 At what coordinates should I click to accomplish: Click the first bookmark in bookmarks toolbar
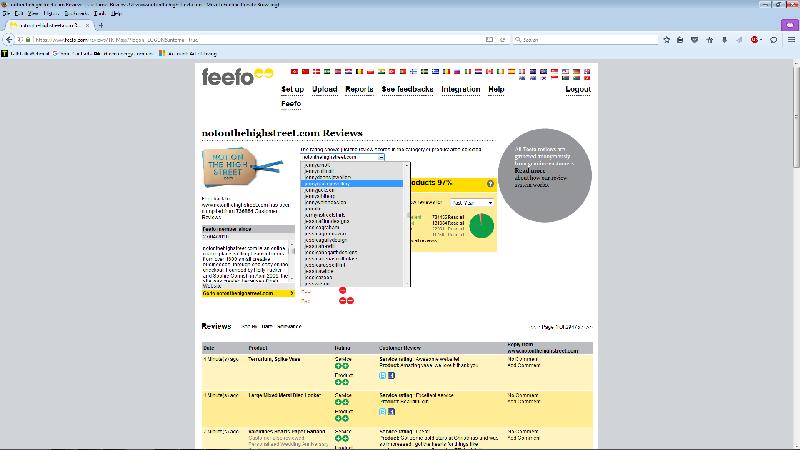point(26,53)
